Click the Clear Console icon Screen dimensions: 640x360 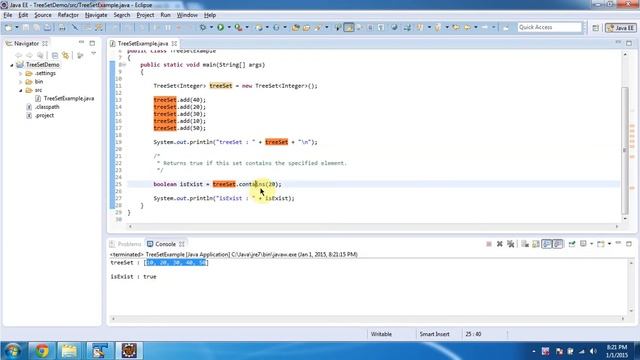[525, 244]
